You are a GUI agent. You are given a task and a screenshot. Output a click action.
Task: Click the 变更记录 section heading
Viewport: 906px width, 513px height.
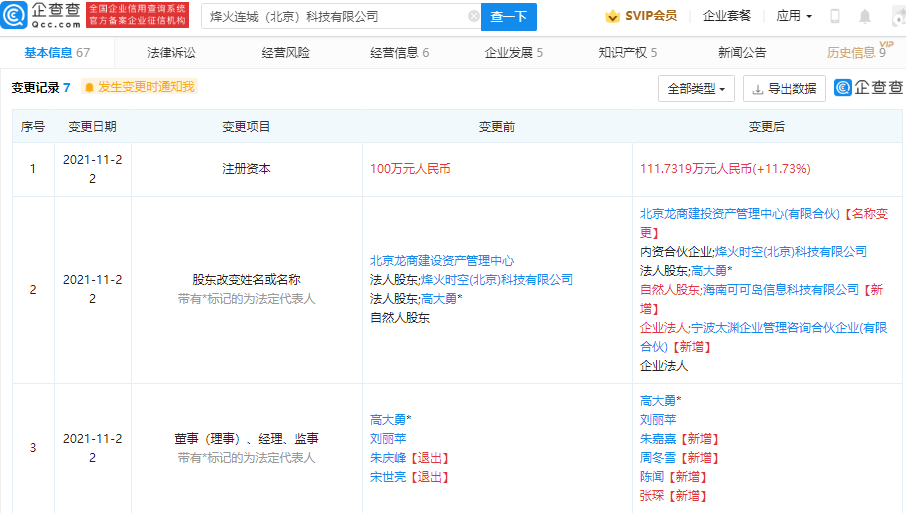(35, 87)
